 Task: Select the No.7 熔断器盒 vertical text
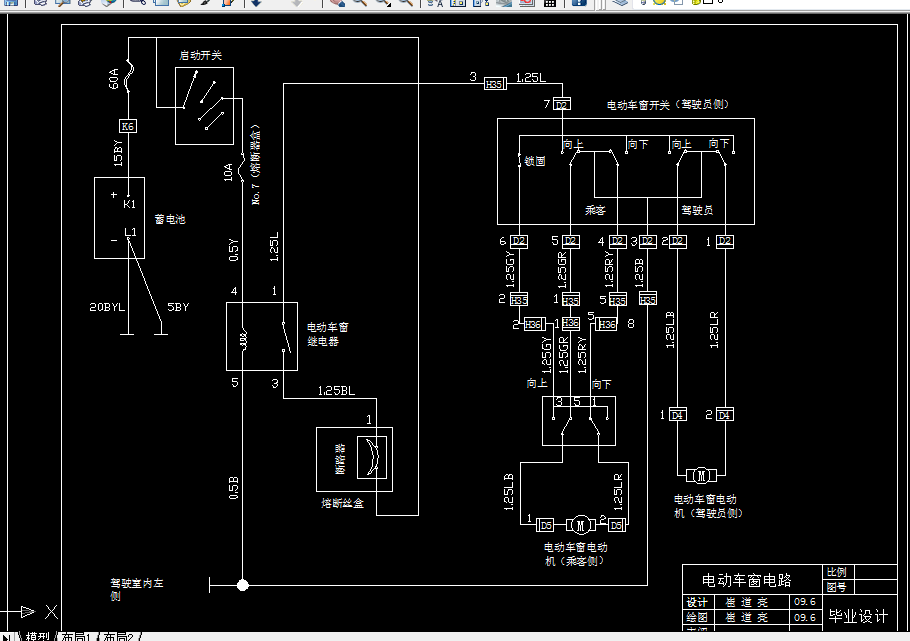[x=256, y=164]
